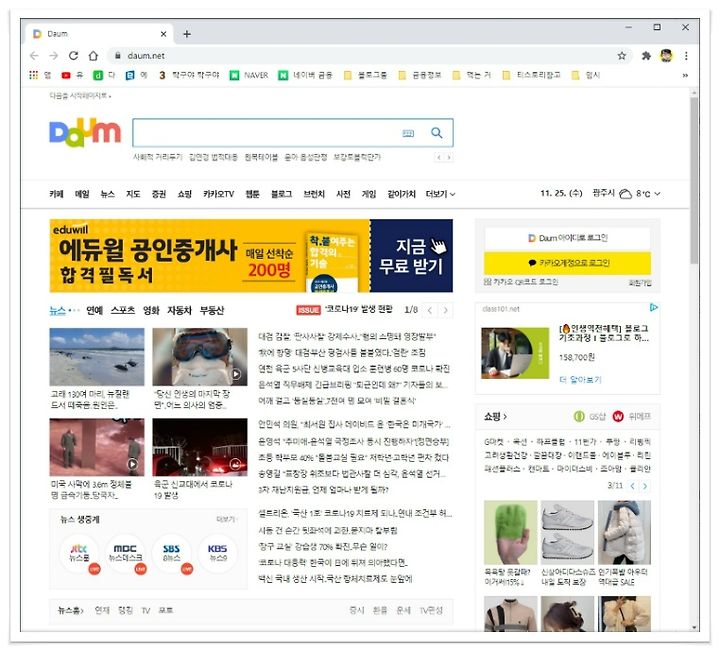Click the Daum ID login button
The image size is (720, 651).
568,238
